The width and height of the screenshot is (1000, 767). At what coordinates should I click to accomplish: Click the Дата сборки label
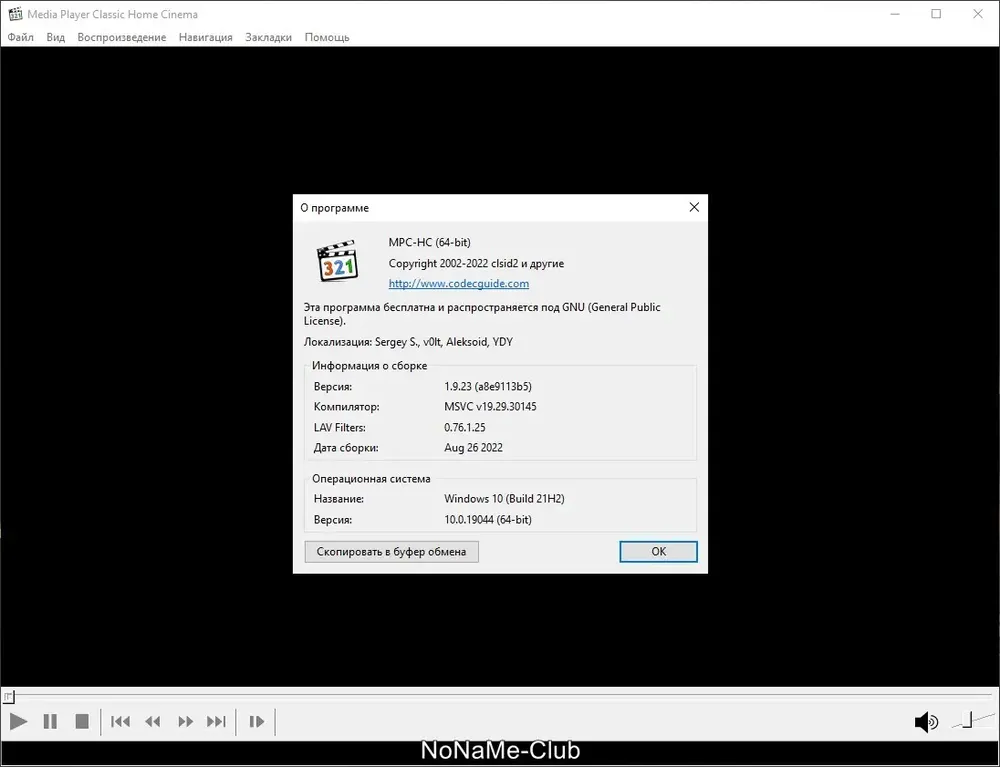pos(346,448)
